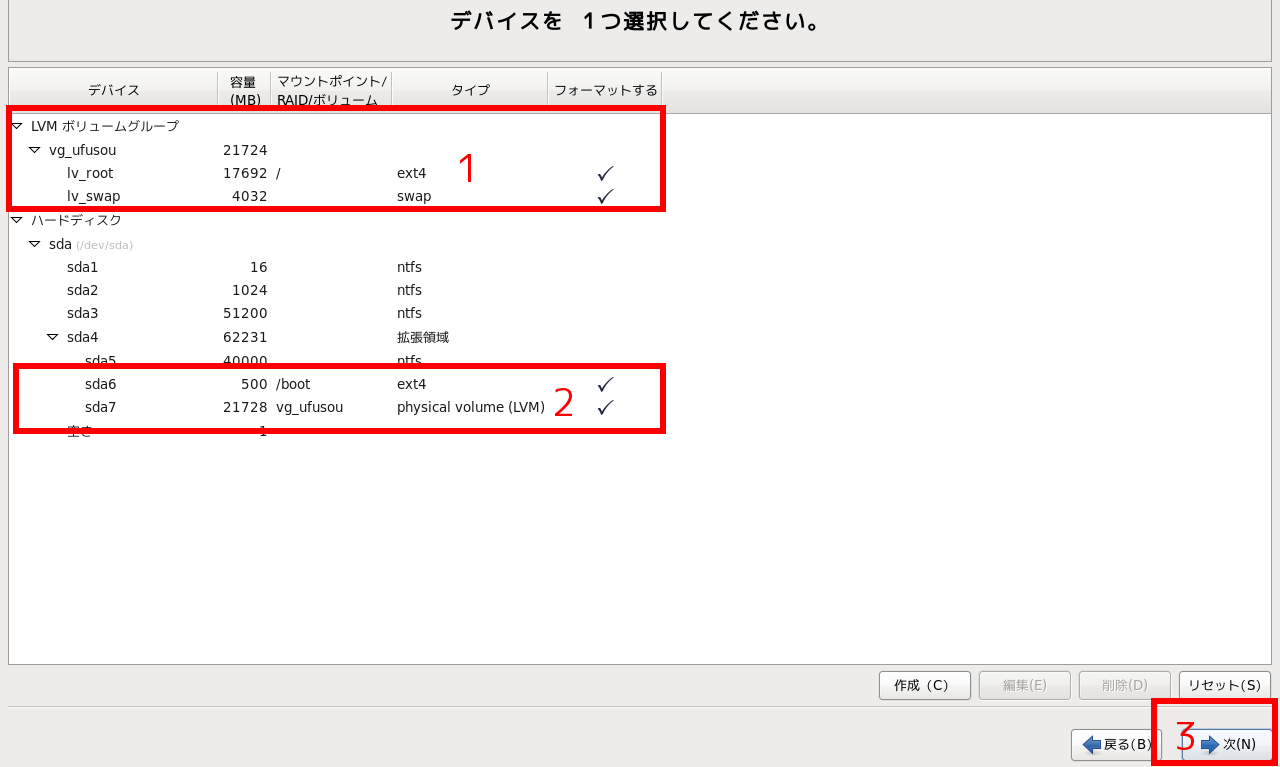Viewport: 1280px width, 767px height.
Task: Collapse the vg_ufusou volume group triangle
Action: click(x=35, y=150)
